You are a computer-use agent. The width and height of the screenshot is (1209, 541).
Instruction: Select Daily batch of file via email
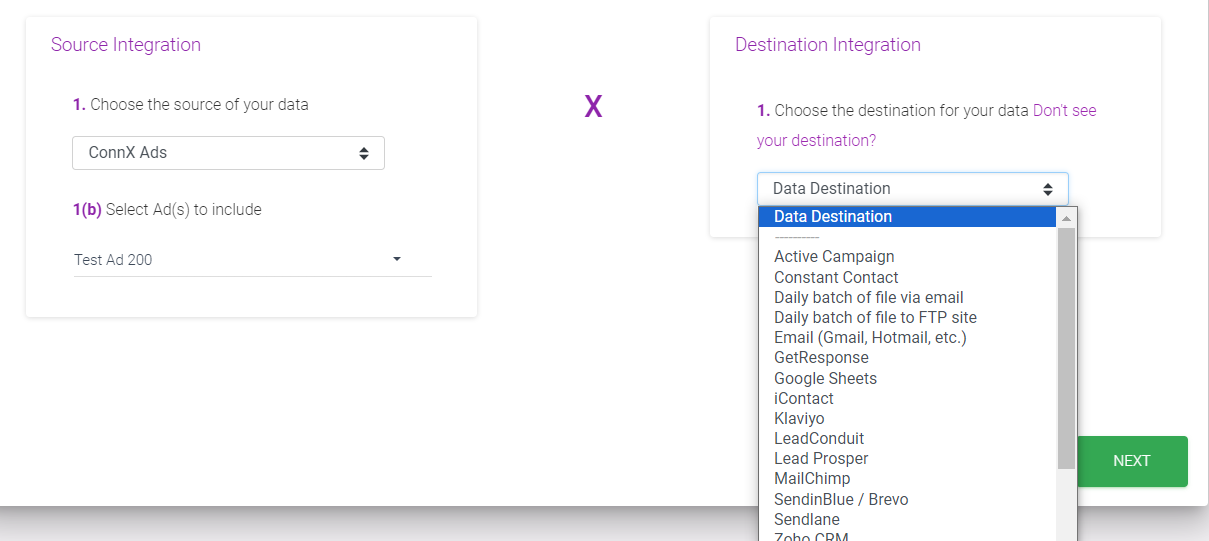point(868,297)
